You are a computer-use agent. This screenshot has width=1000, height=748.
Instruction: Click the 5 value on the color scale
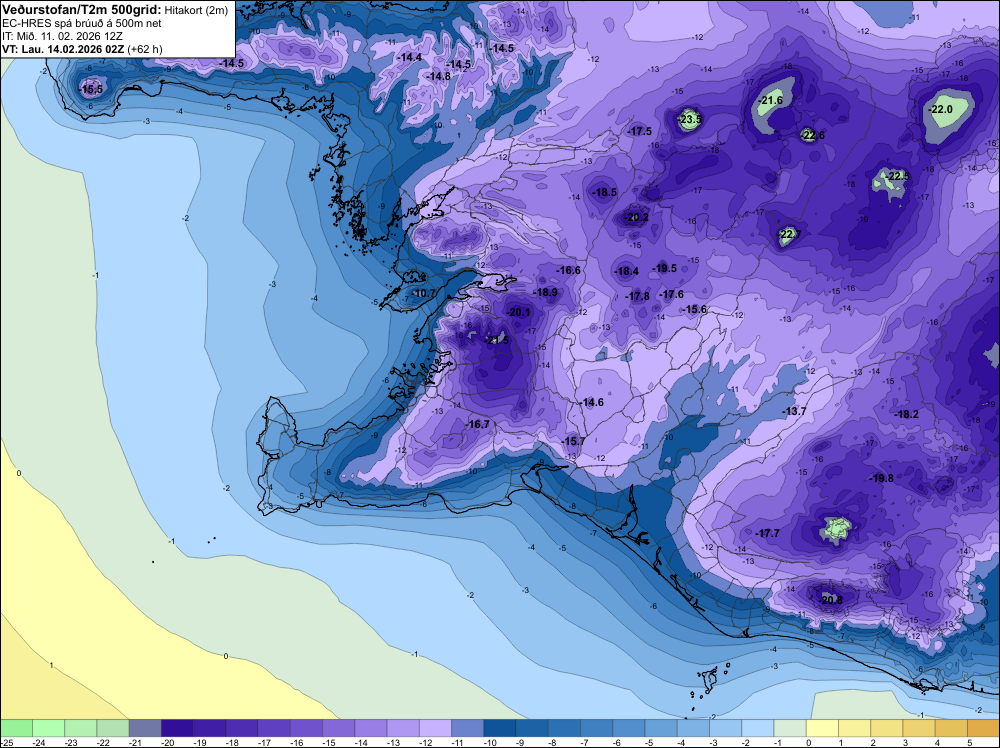[970, 742]
